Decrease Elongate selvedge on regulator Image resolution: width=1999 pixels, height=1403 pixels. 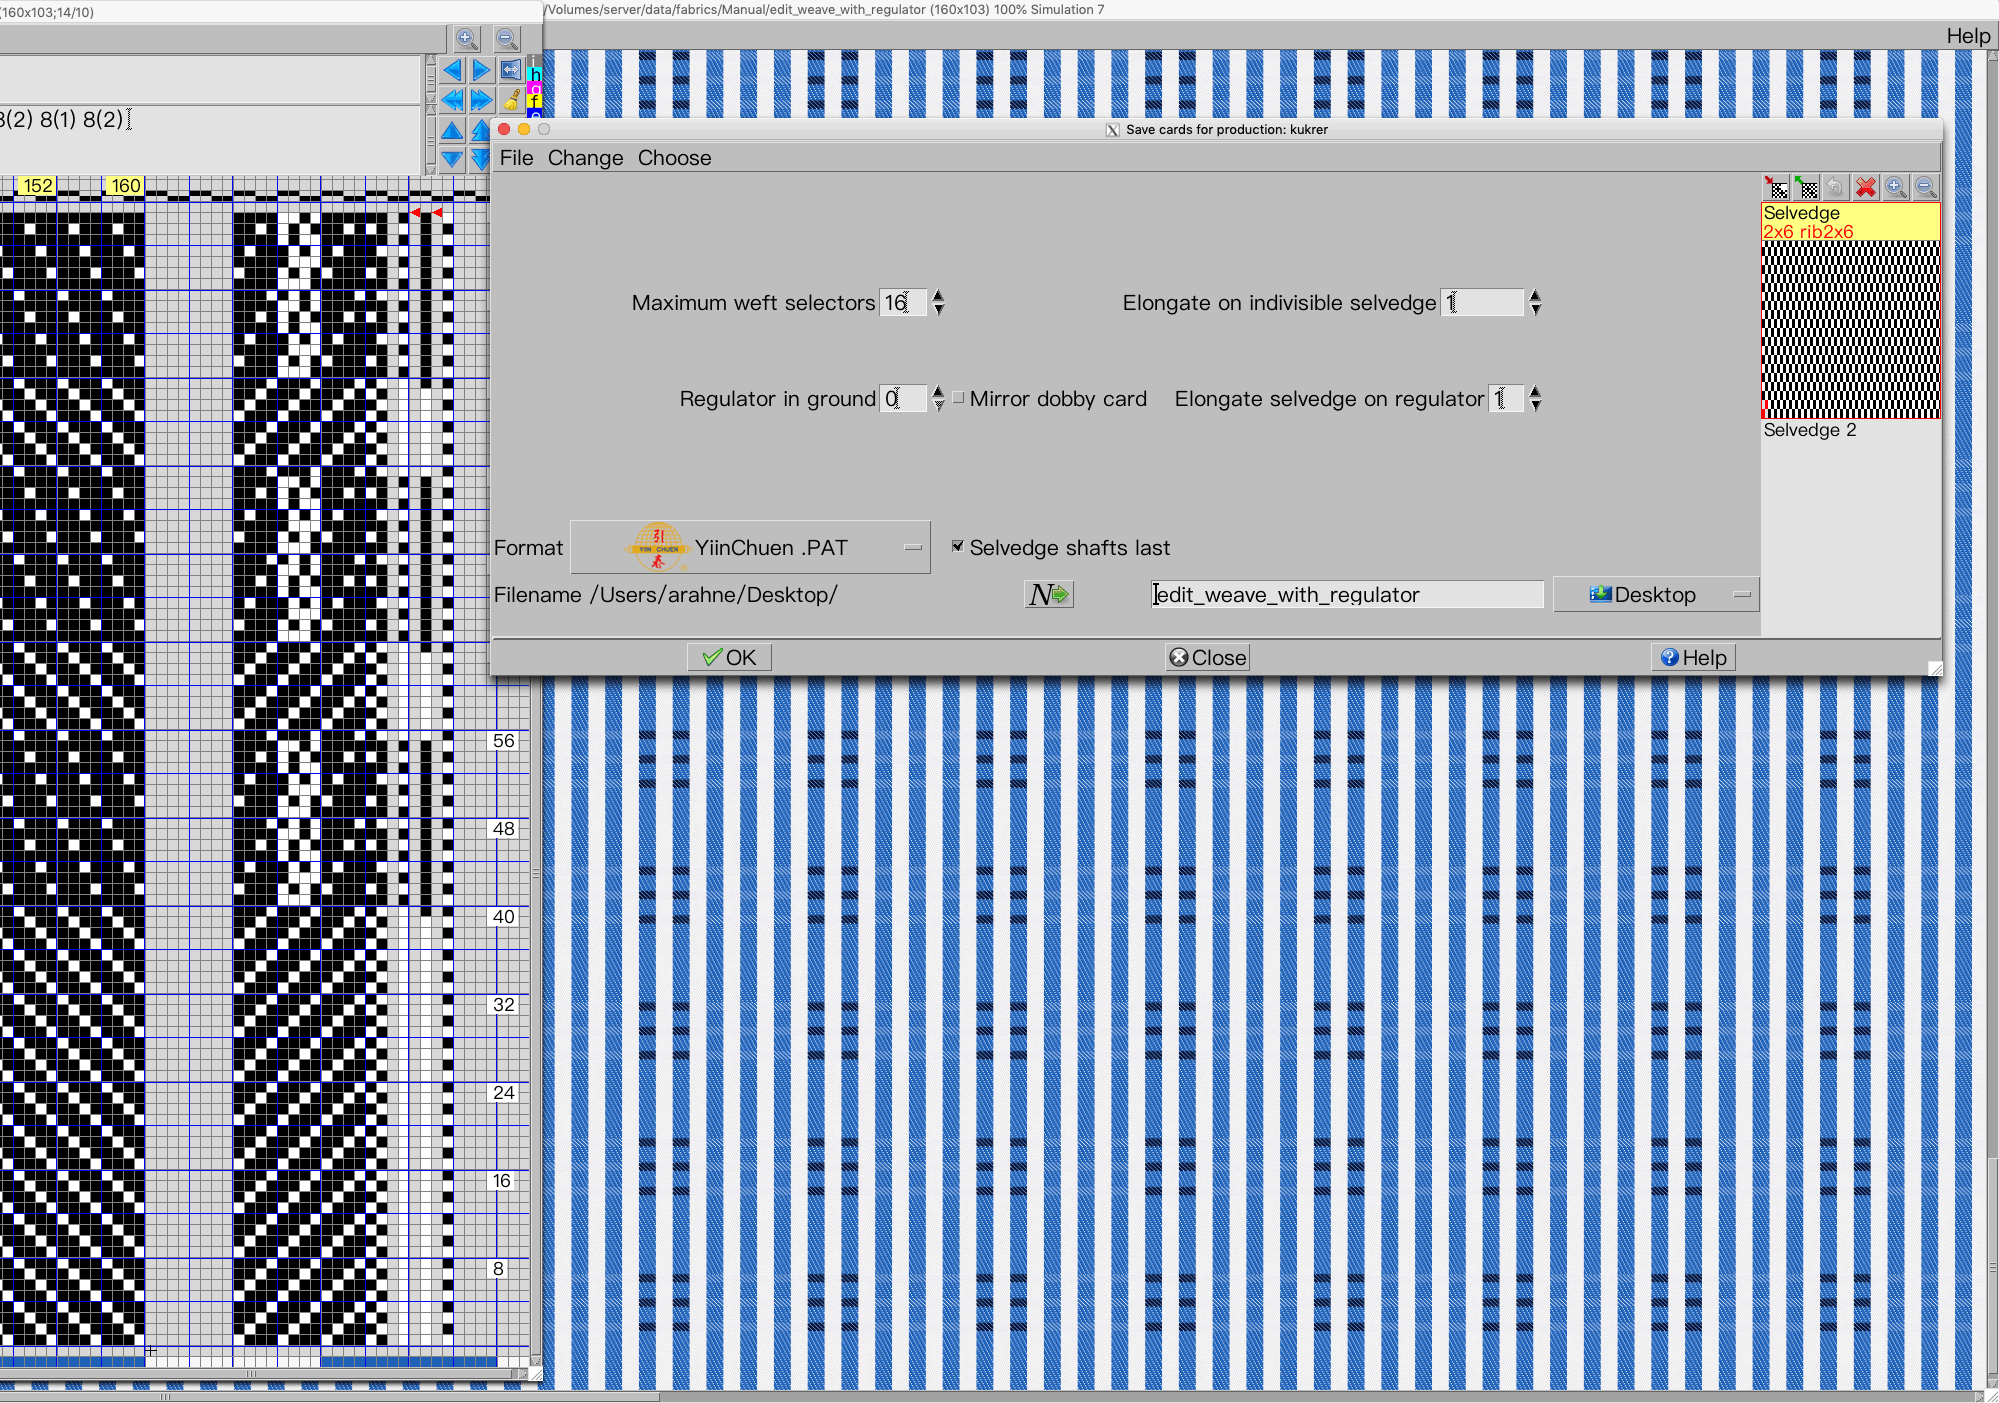1535,406
